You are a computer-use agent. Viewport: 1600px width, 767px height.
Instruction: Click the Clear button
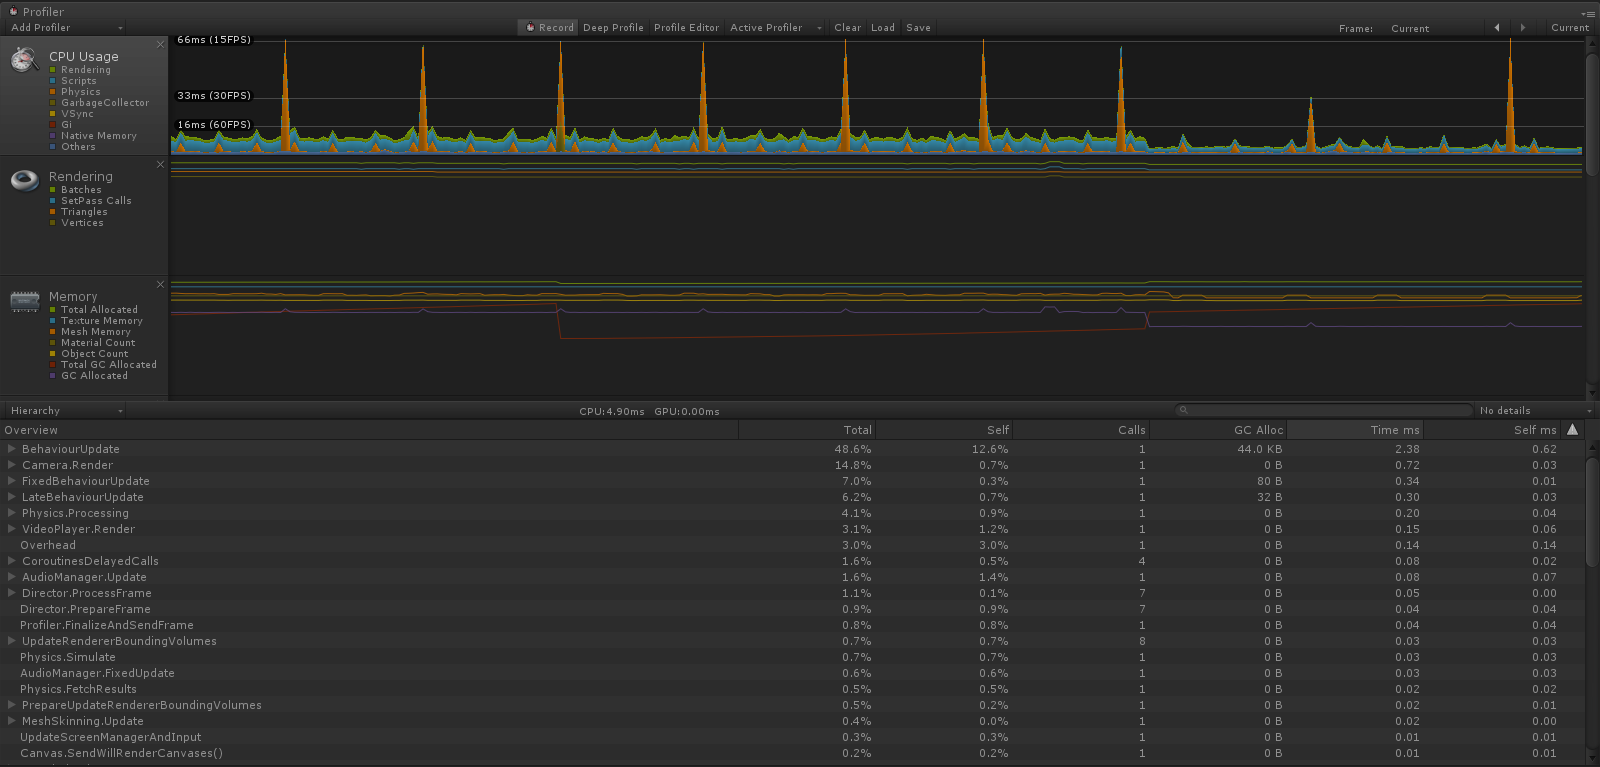pyautogui.click(x=847, y=28)
